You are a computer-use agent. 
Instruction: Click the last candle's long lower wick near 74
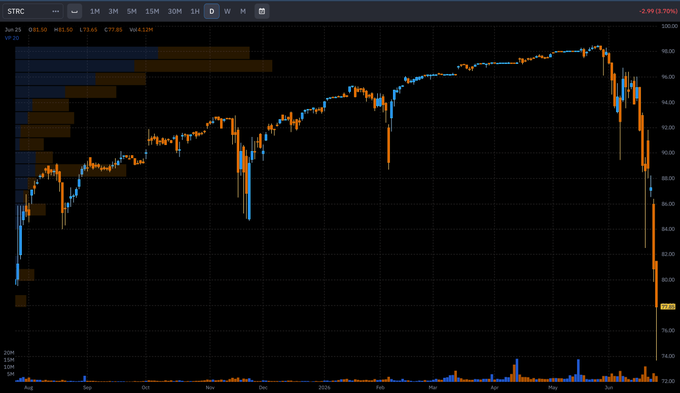656,334
